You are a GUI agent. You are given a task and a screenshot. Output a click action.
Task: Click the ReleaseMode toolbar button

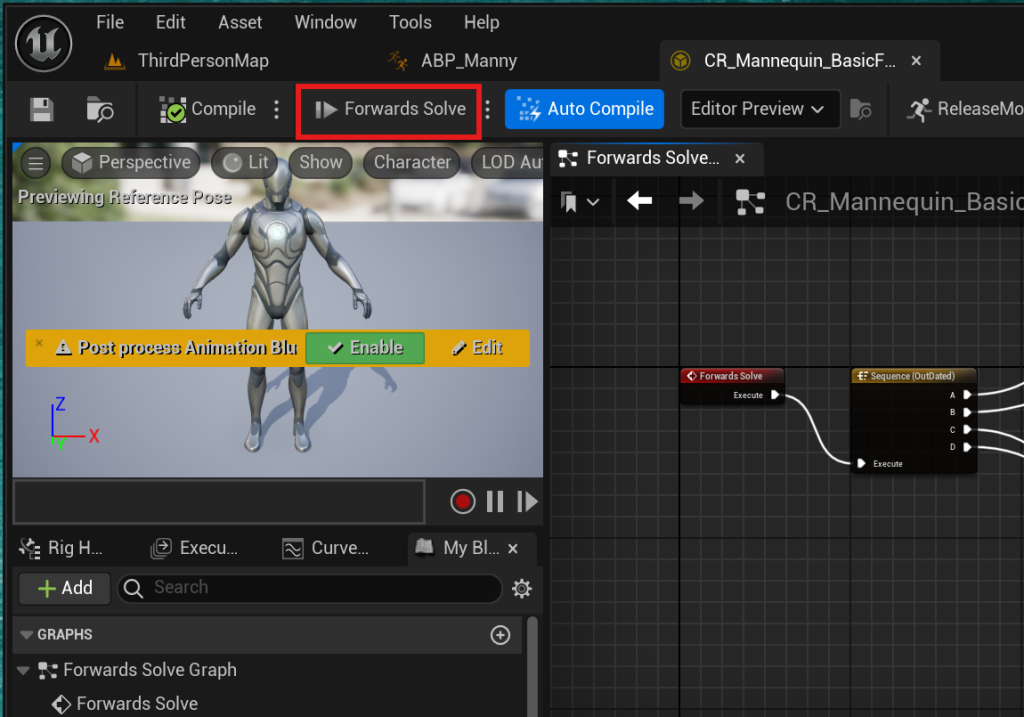965,109
